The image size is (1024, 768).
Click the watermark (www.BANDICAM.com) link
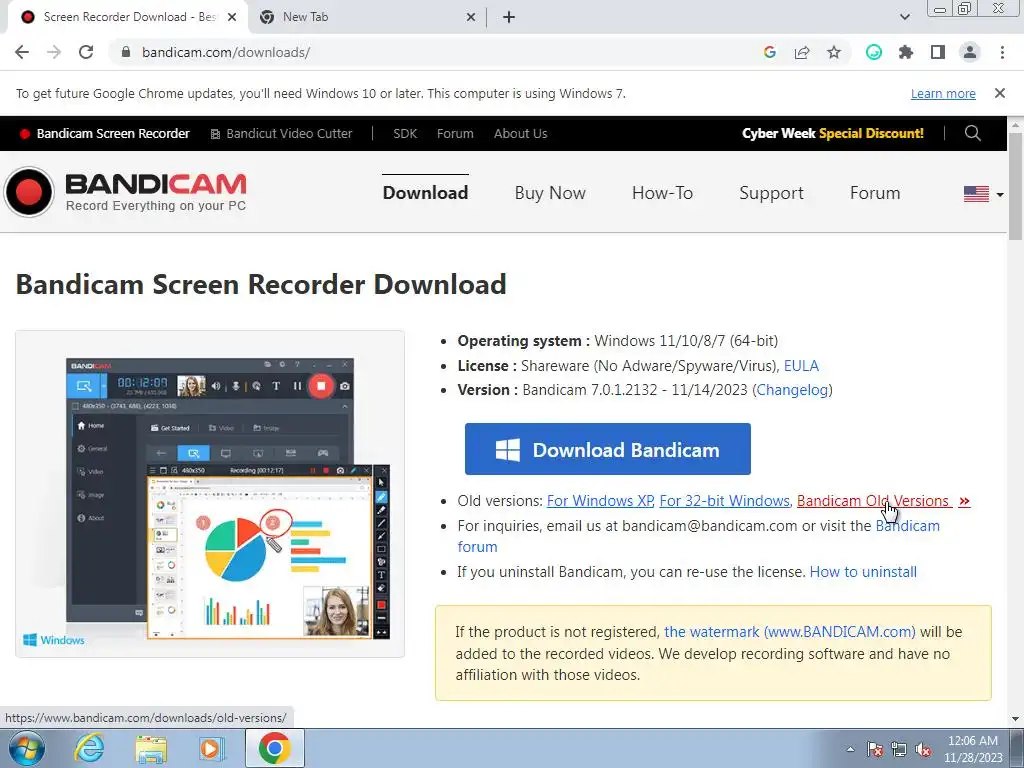click(790, 632)
